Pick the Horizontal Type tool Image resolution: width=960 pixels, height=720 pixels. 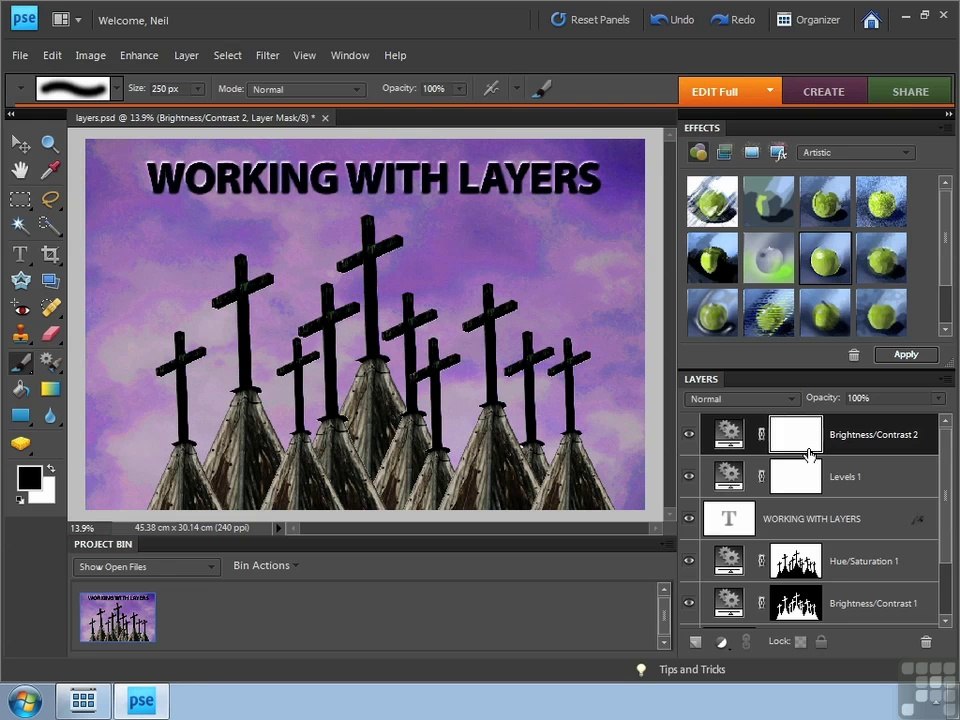[x=20, y=253]
